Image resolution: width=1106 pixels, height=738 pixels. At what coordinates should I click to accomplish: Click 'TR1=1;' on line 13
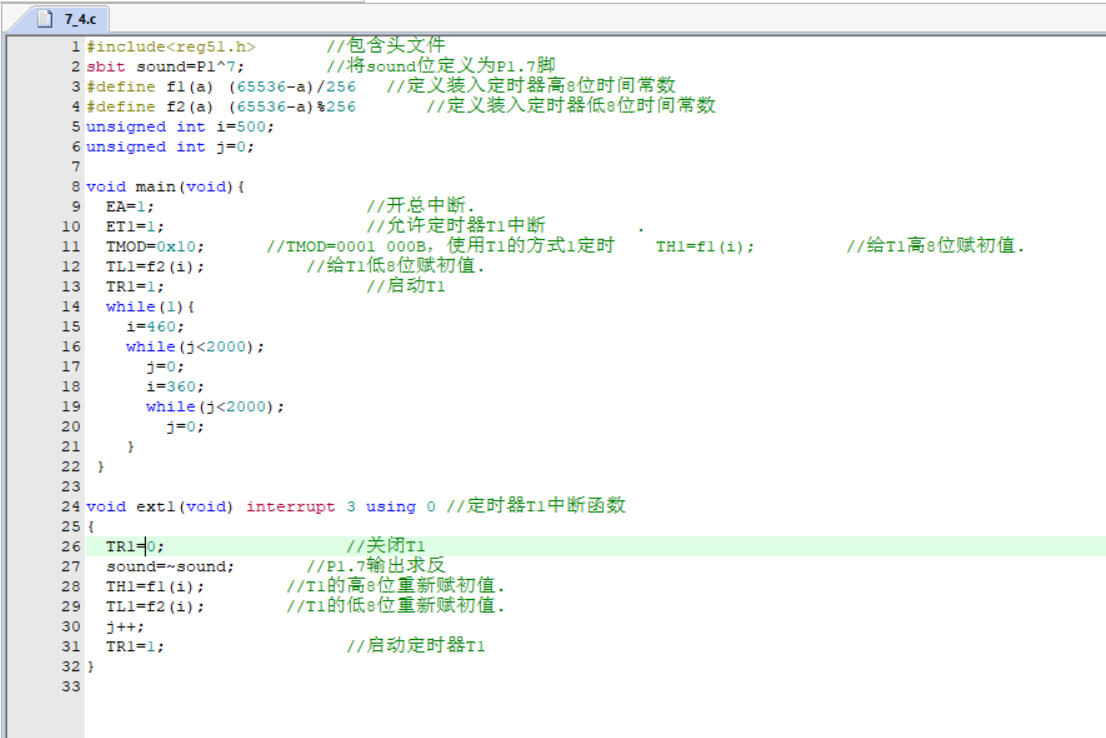pos(135,286)
